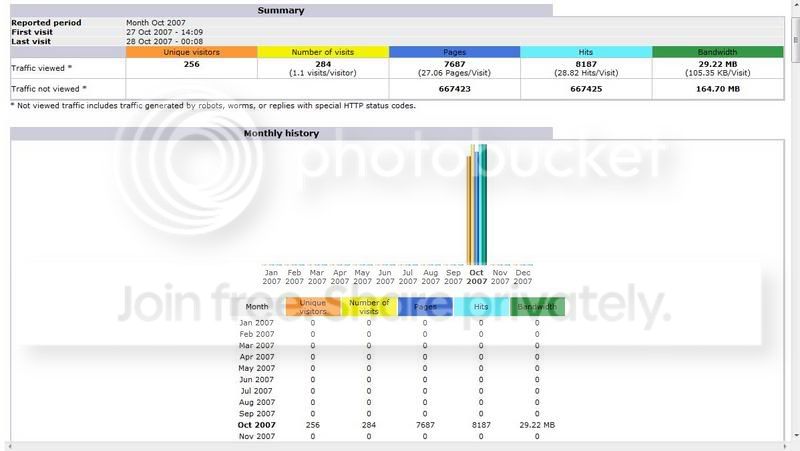Click the '(1.1 visits/visitor)' text

coord(323,73)
